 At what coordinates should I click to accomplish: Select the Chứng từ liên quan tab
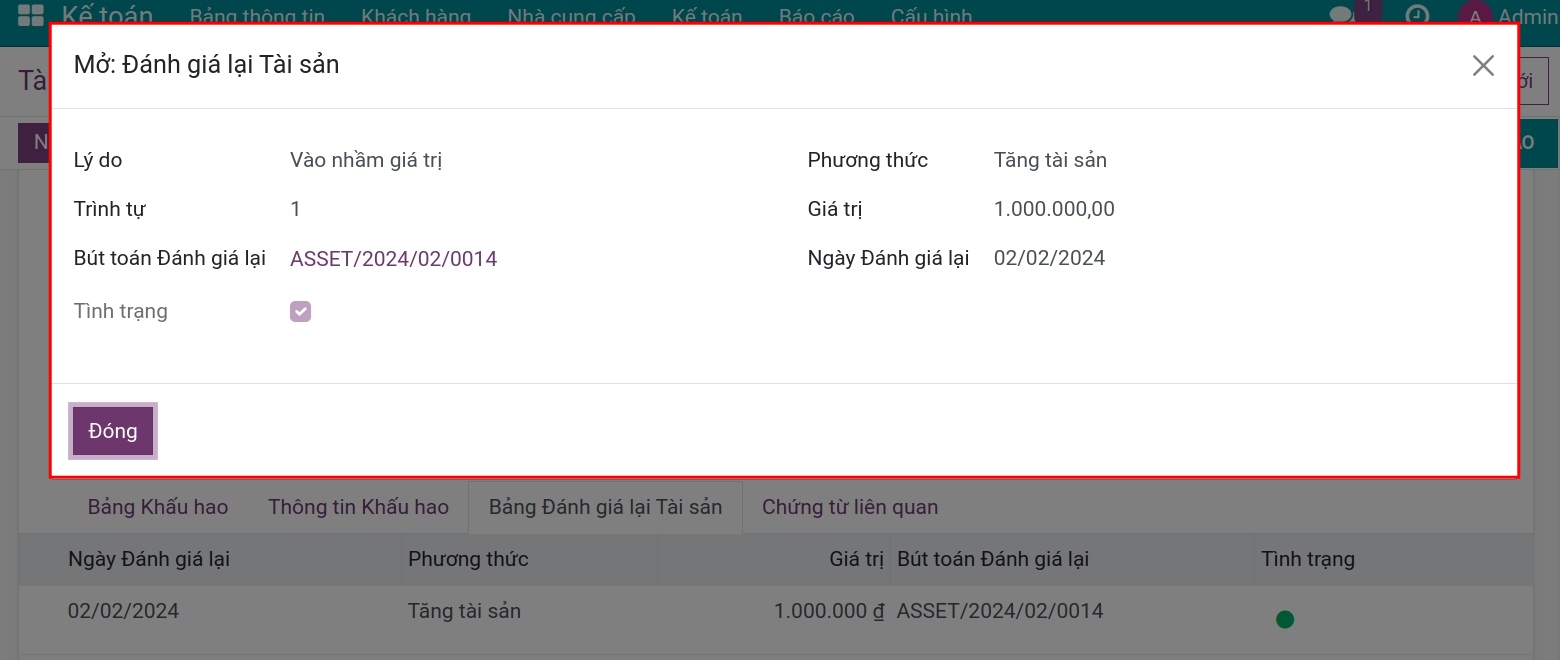point(850,507)
